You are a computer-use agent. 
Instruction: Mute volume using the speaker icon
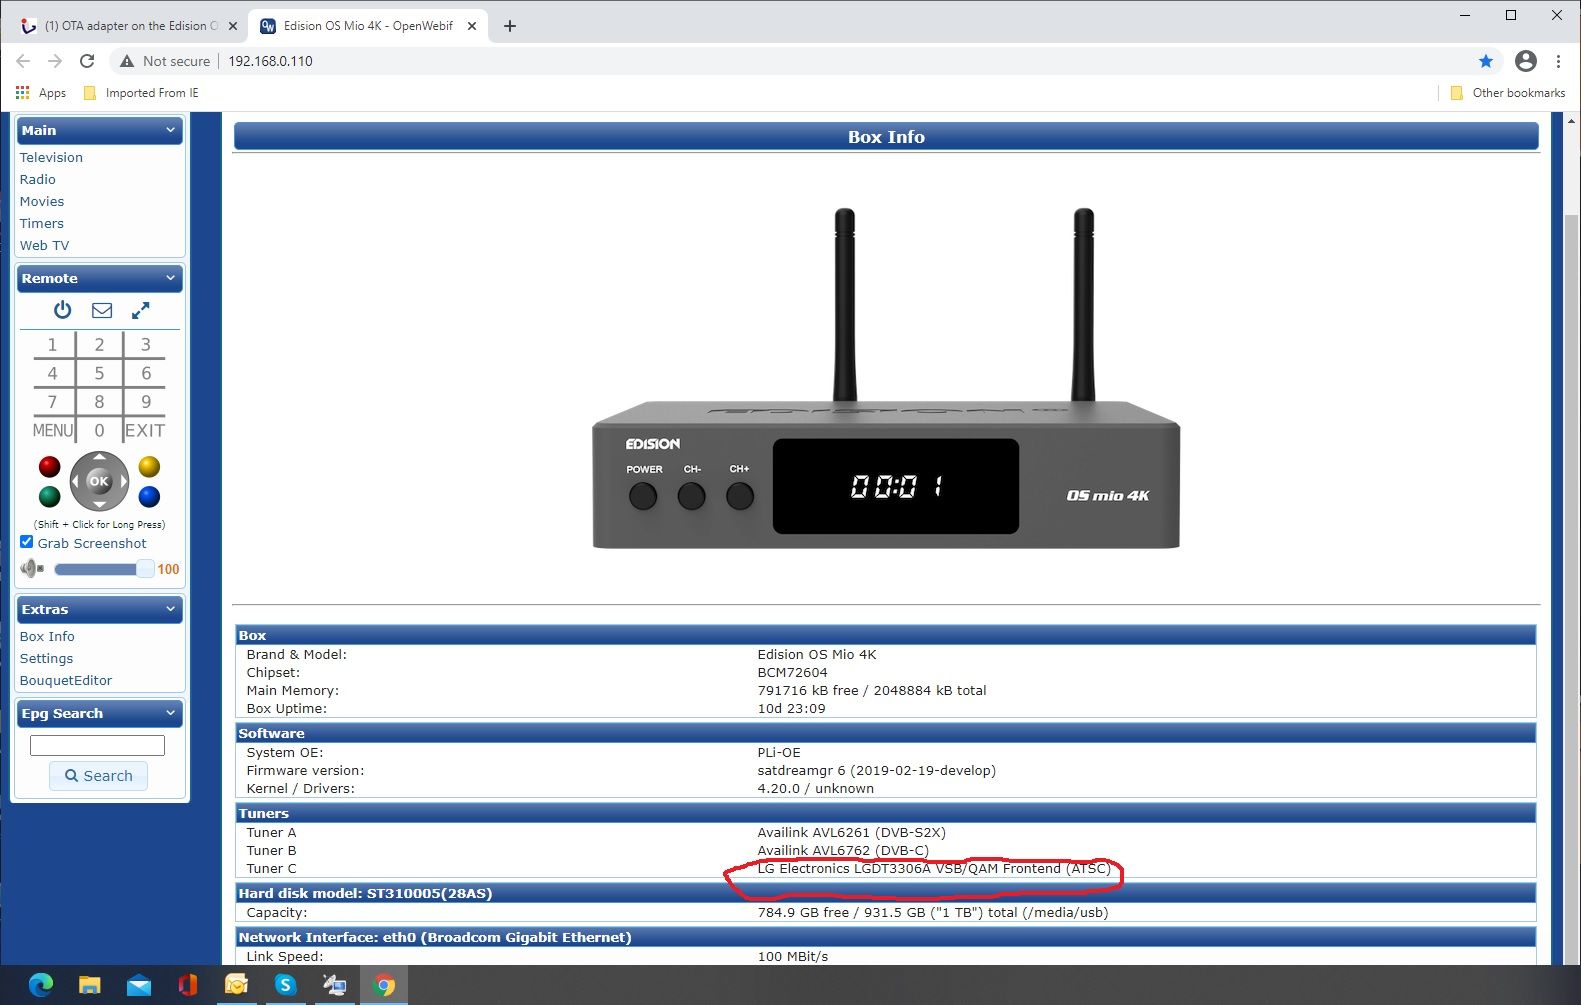pyautogui.click(x=31, y=569)
